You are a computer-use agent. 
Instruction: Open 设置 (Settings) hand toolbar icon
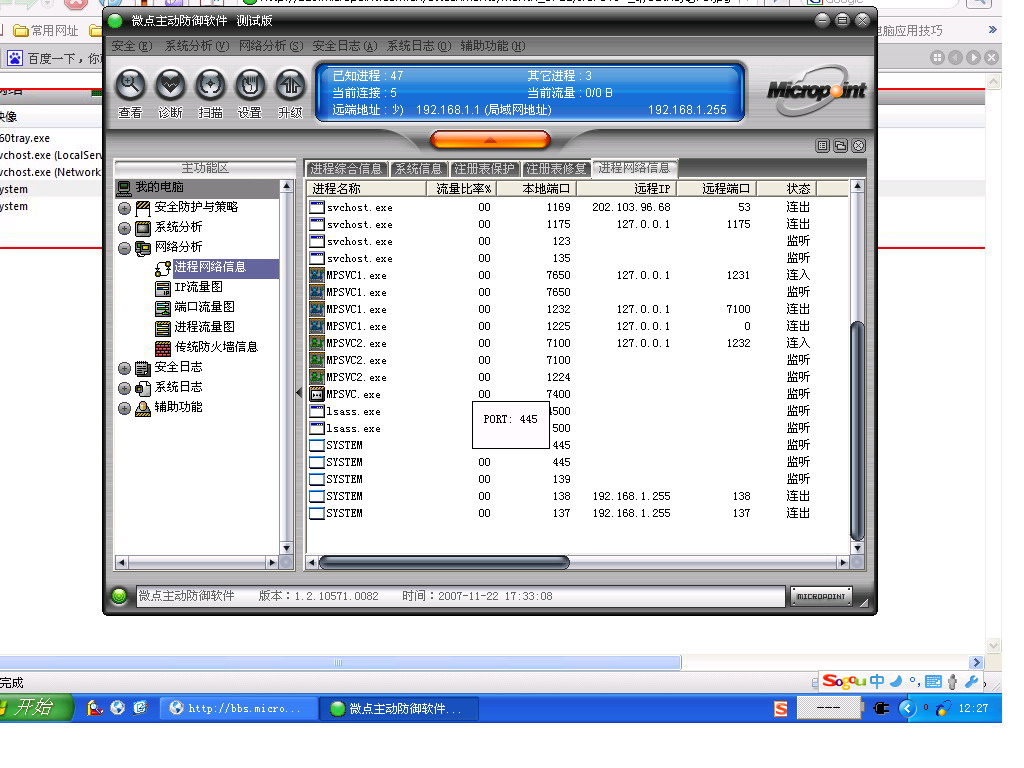250,86
